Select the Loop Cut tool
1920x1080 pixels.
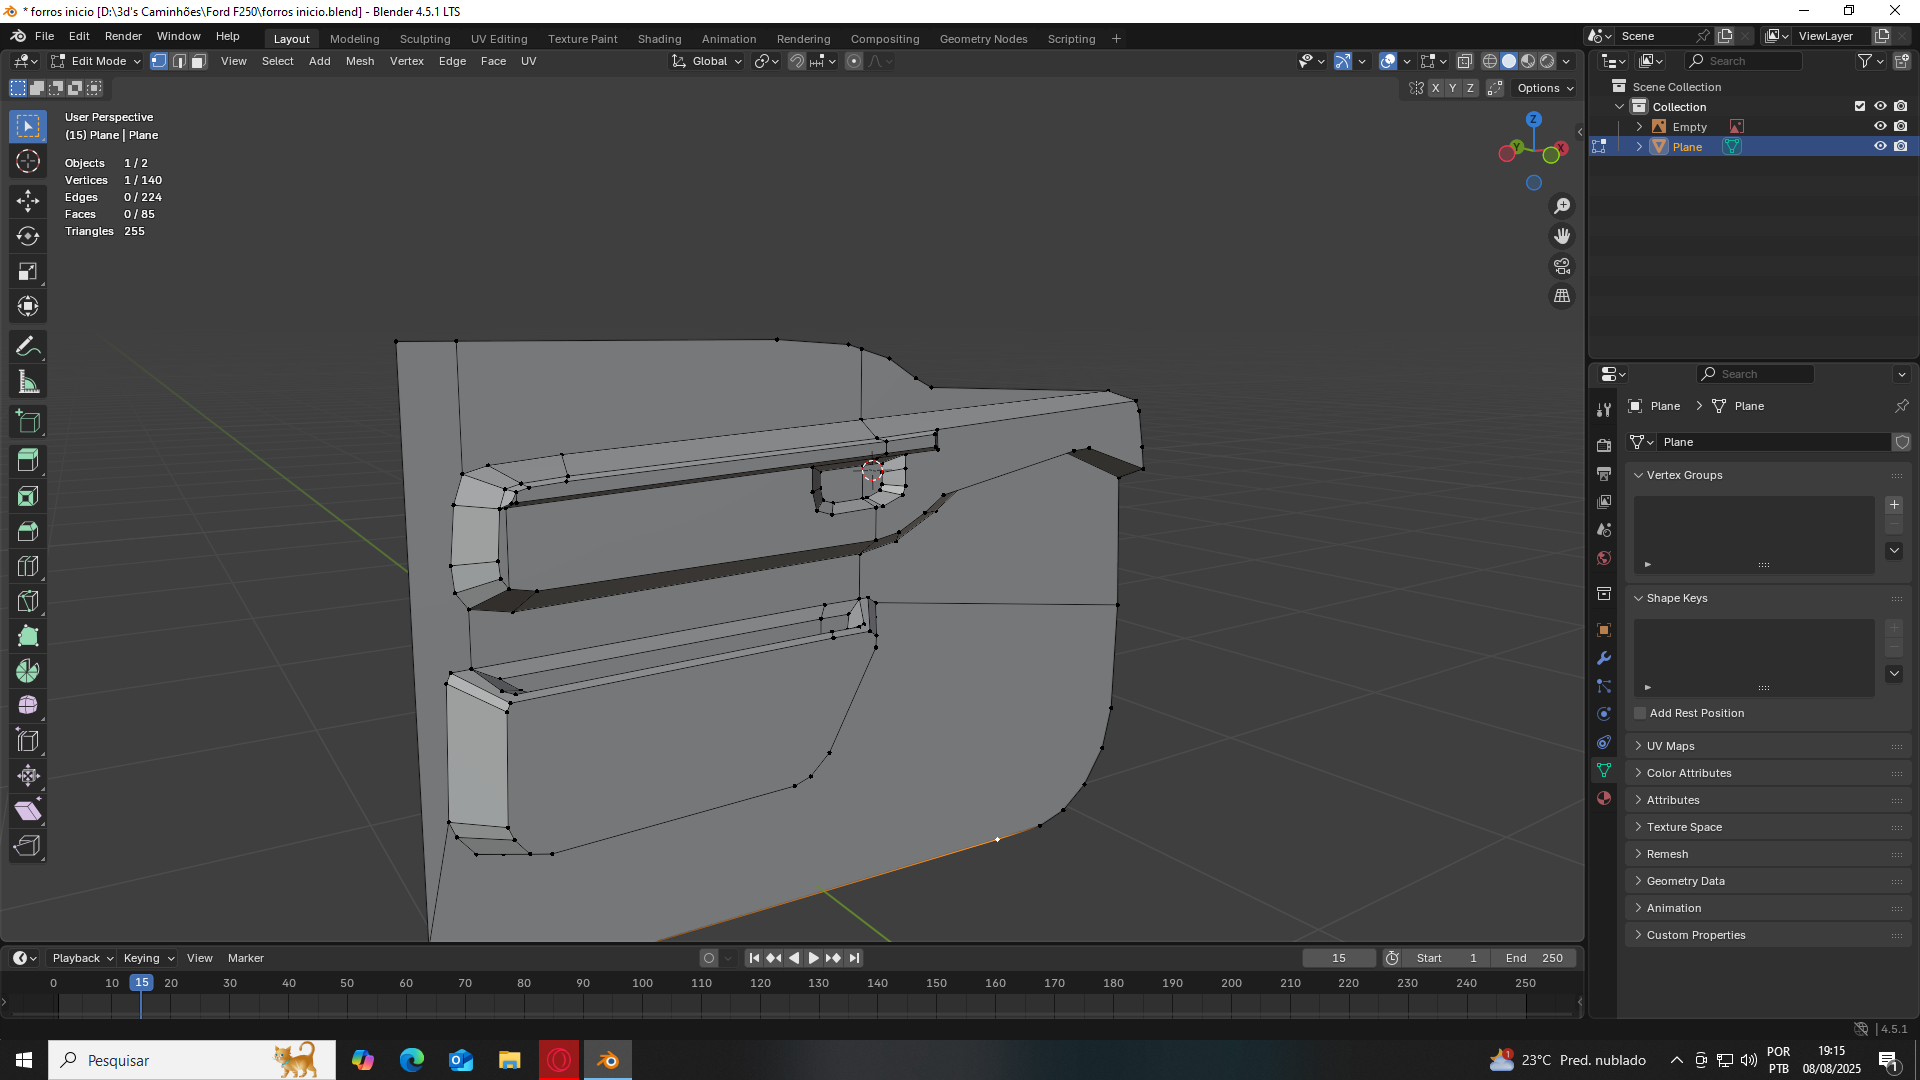pos(28,566)
